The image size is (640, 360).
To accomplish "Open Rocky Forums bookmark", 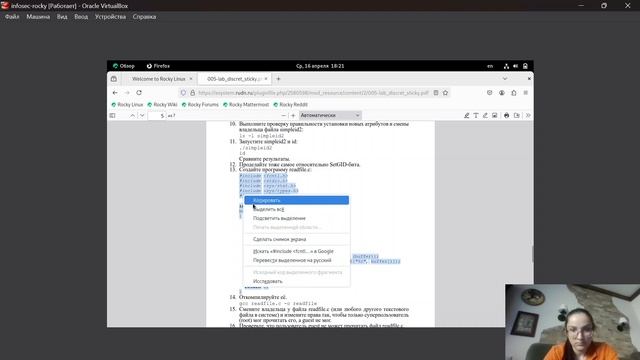I will click(200, 104).
